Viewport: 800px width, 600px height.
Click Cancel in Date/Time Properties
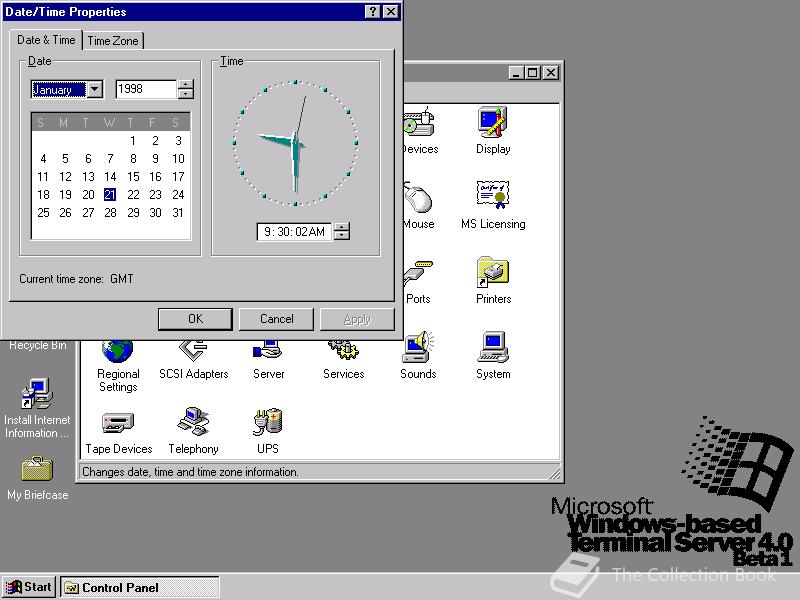(x=277, y=319)
